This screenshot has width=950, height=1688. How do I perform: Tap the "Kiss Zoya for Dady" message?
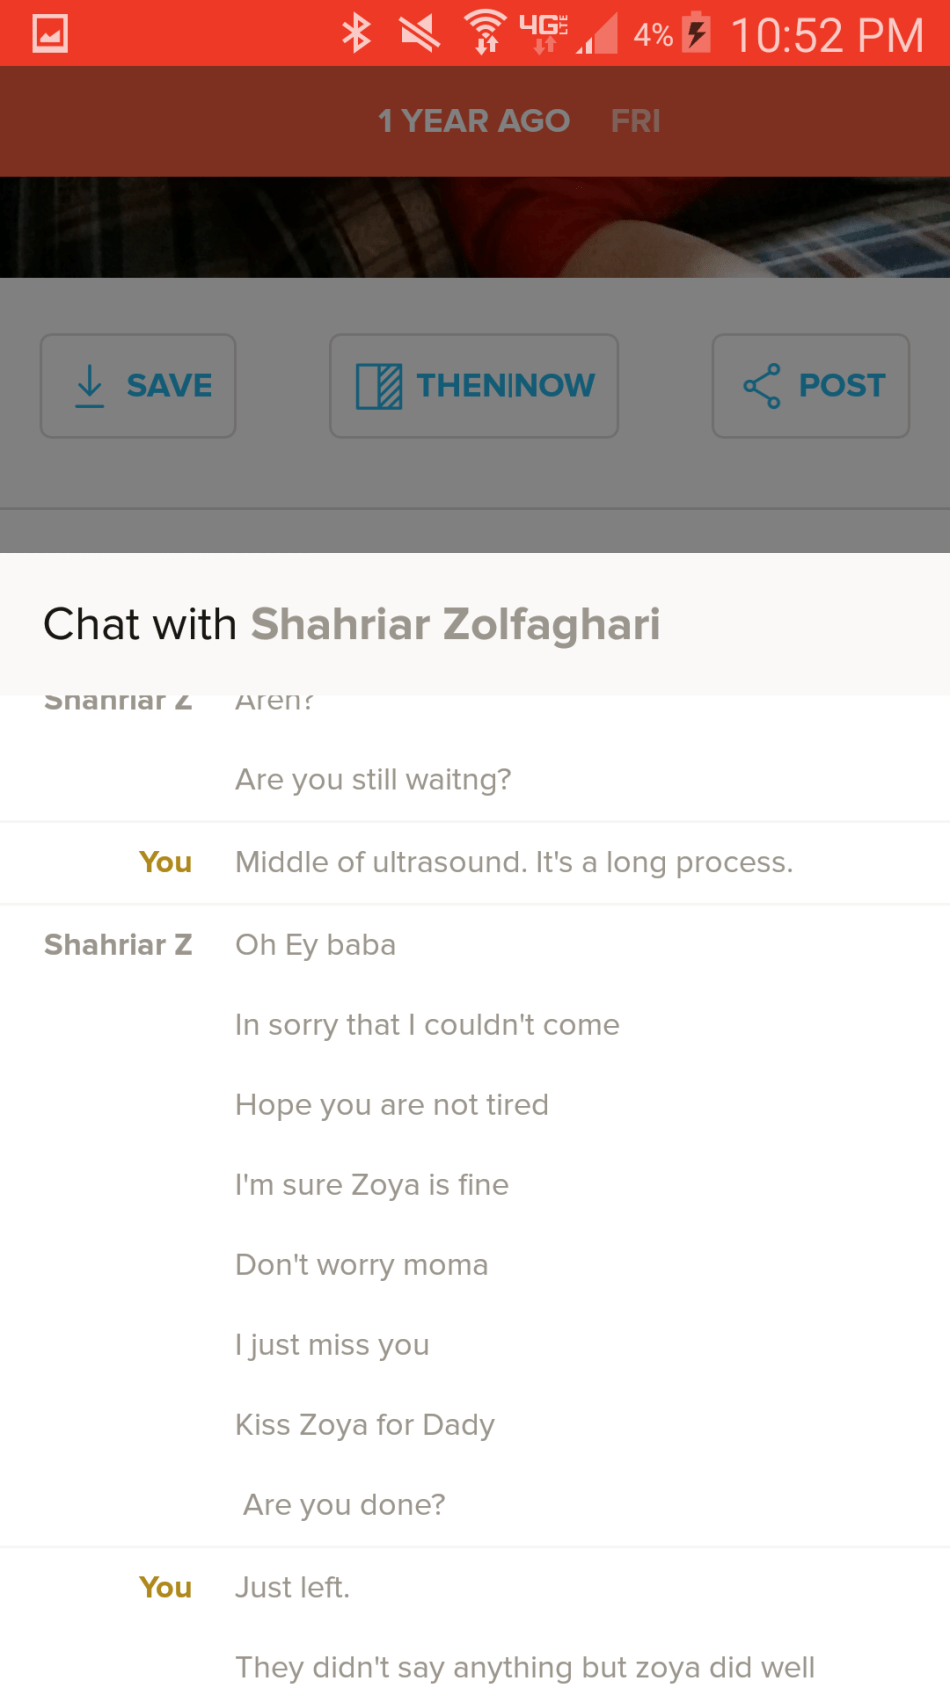coord(365,1425)
